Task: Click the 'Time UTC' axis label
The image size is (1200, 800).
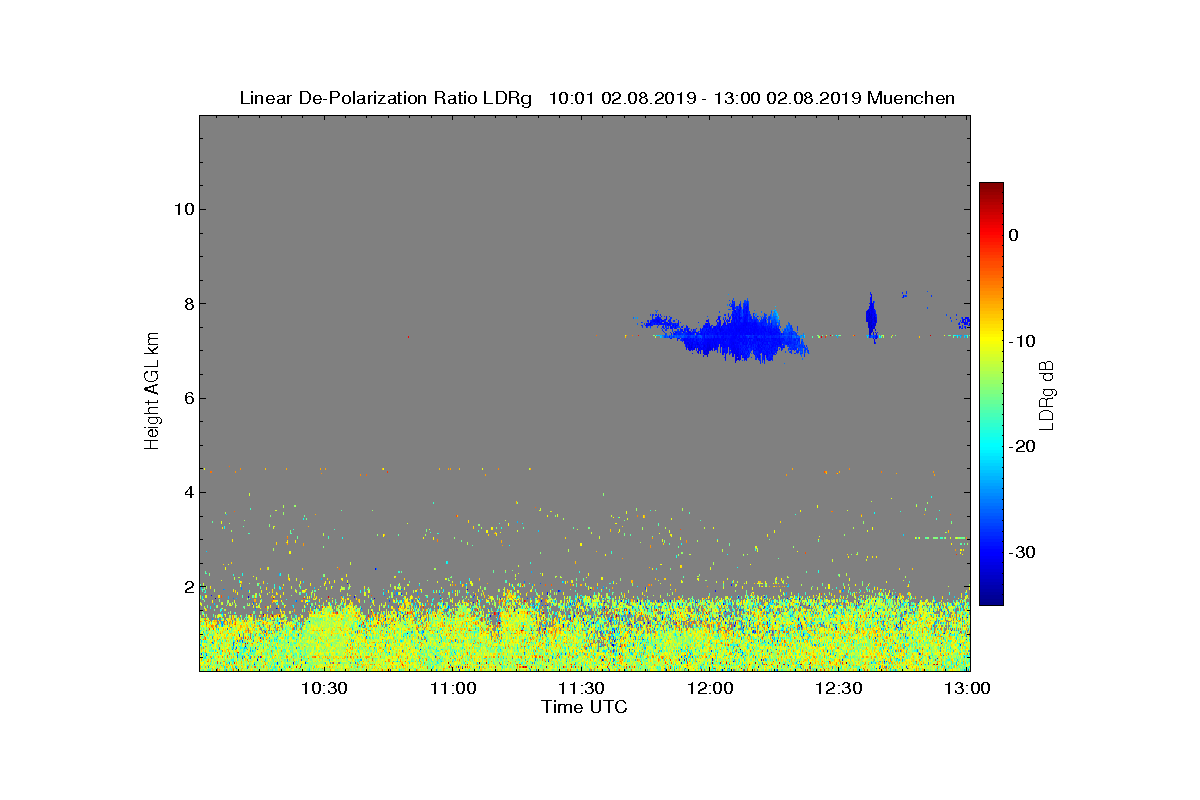Action: pos(585,707)
